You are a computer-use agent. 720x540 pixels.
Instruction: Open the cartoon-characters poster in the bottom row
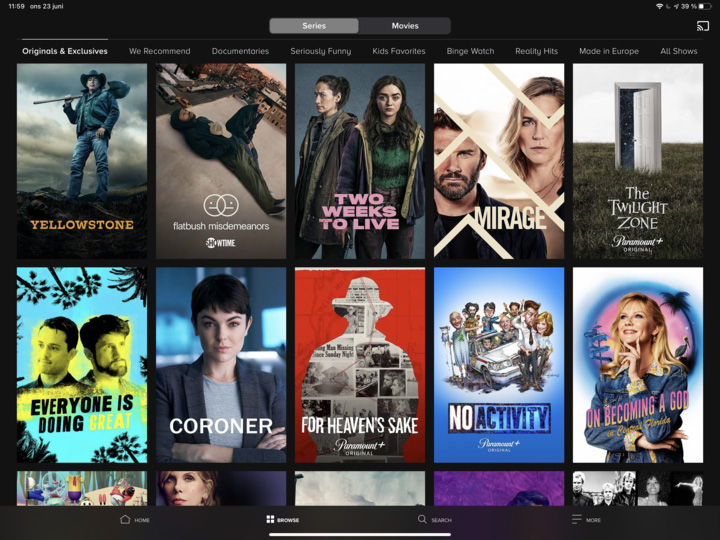pyautogui.click(x=82, y=488)
